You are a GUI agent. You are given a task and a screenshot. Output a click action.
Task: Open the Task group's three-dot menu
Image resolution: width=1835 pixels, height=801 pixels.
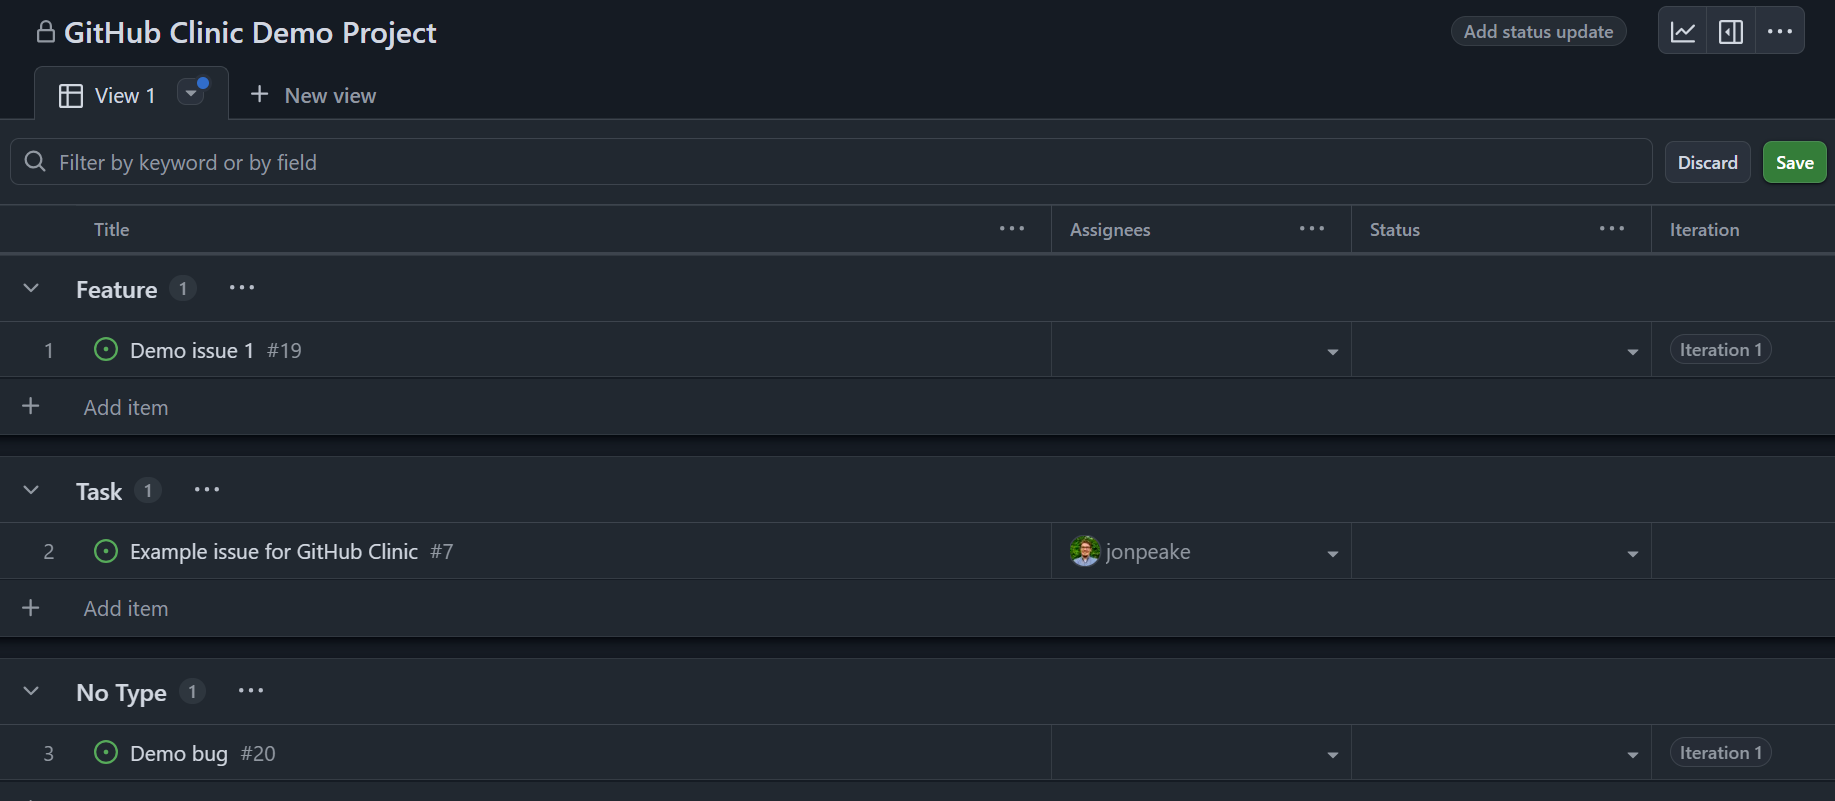[x=207, y=490]
